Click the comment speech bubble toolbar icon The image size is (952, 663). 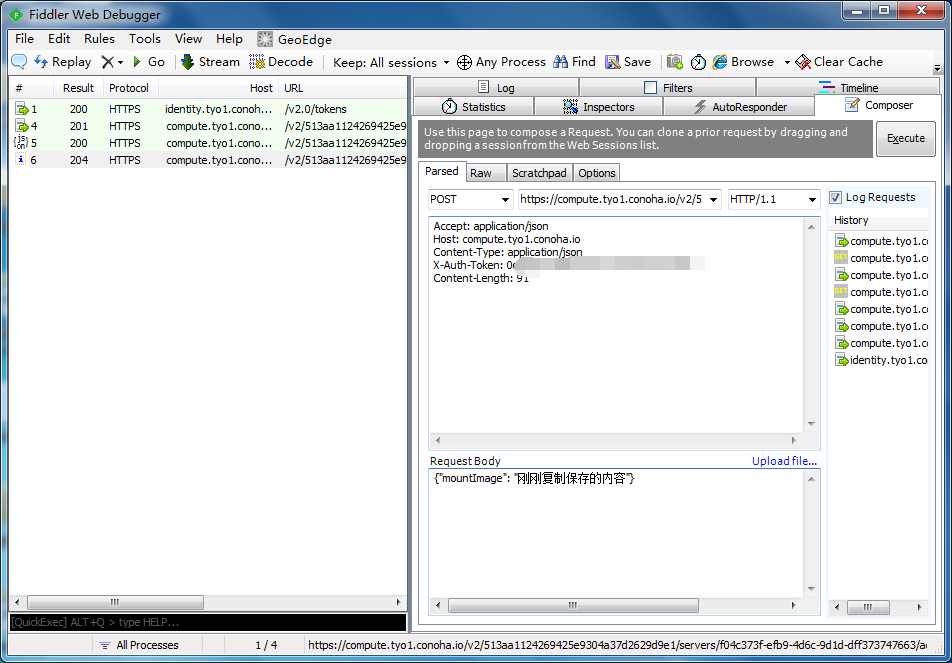pyautogui.click(x=19, y=62)
